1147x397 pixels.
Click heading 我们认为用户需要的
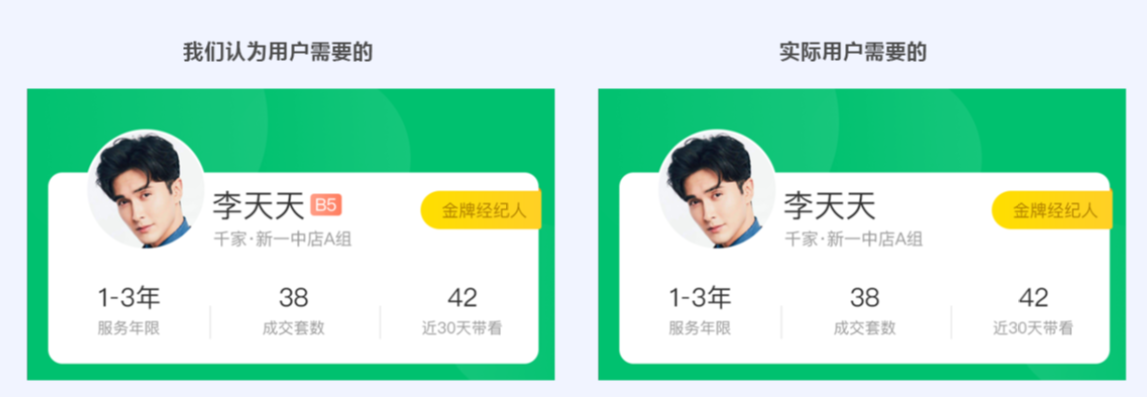tap(278, 53)
